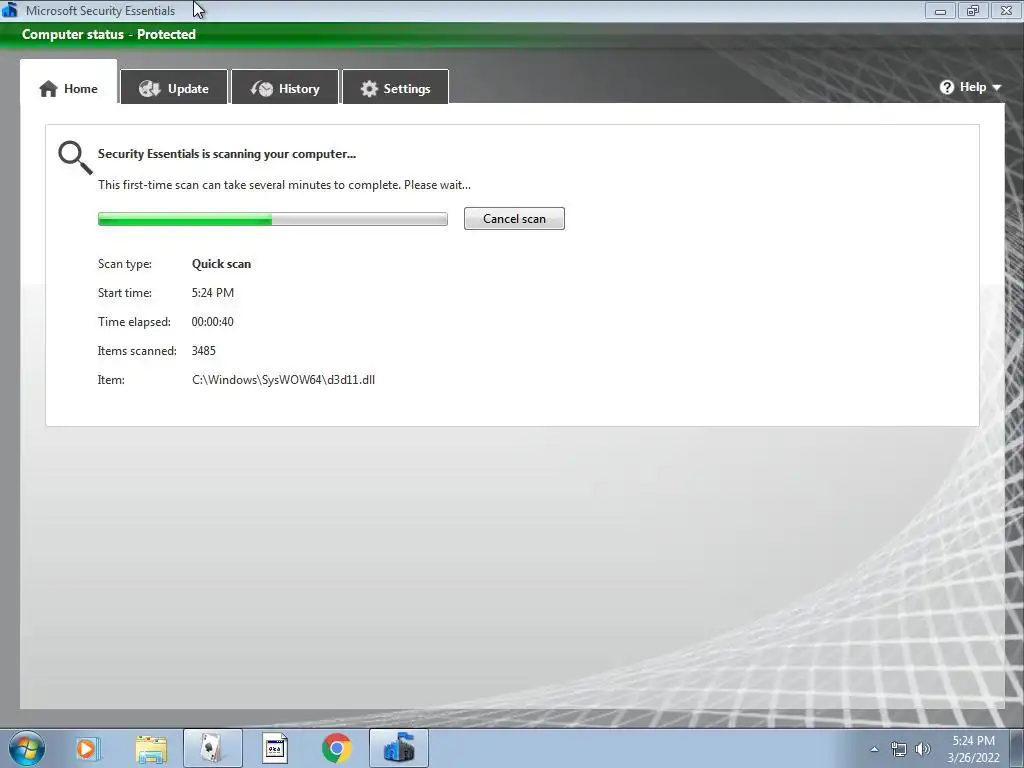Viewport: 1024px width, 768px height.
Task: Open the network status tray icon
Action: point(899,749)
